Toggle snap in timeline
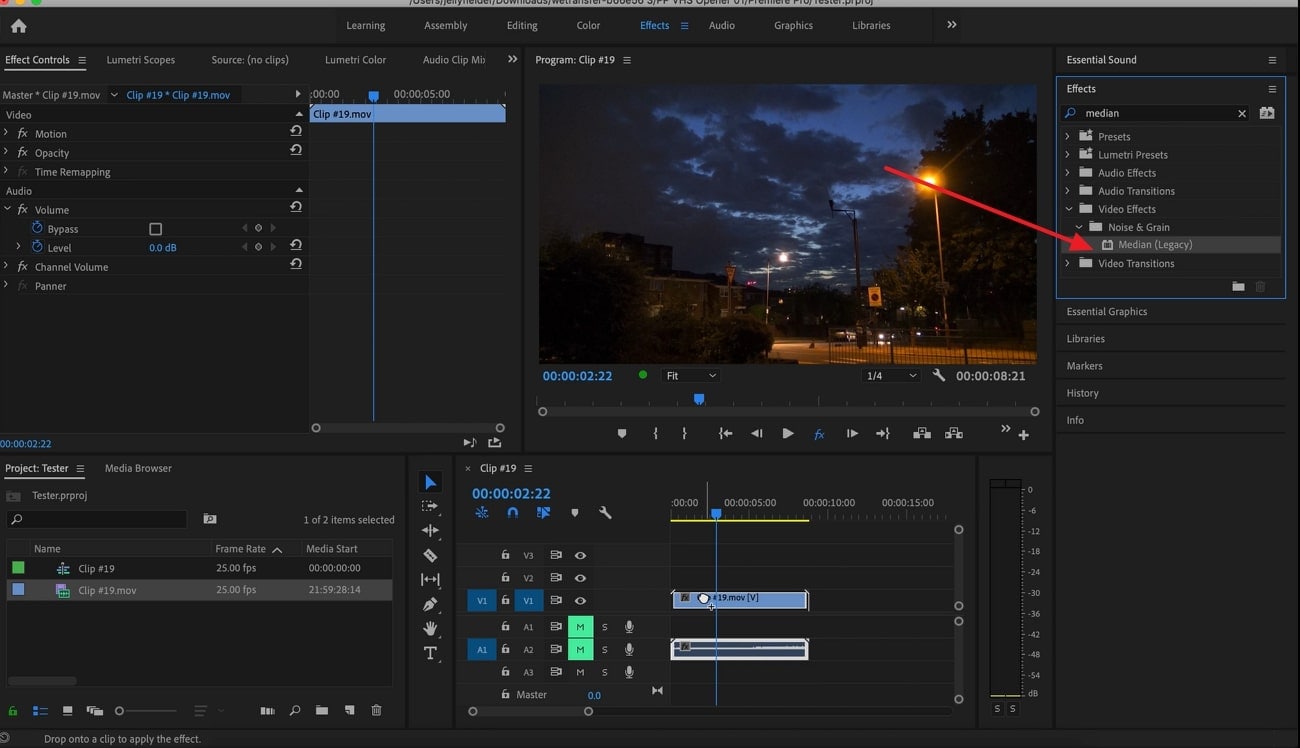This screenshot has height=748, width=1300. (x=512, y=512)
